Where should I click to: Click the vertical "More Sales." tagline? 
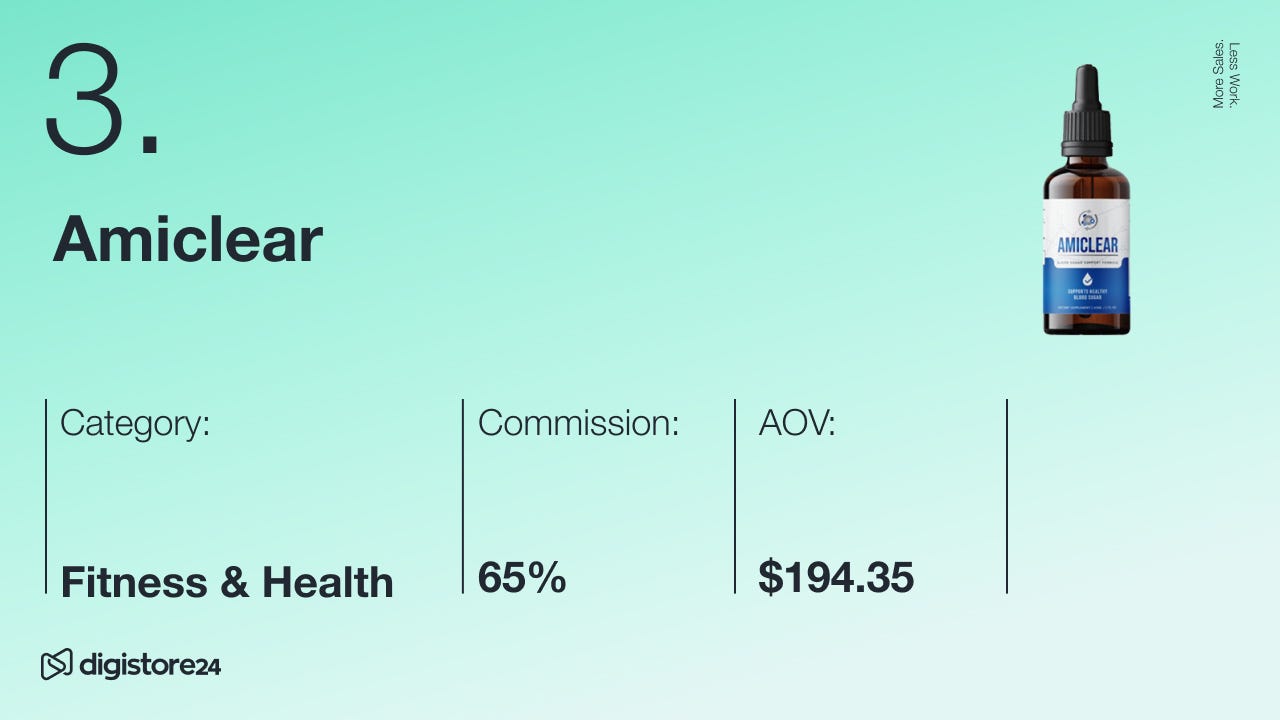(x=1218, y=74)
